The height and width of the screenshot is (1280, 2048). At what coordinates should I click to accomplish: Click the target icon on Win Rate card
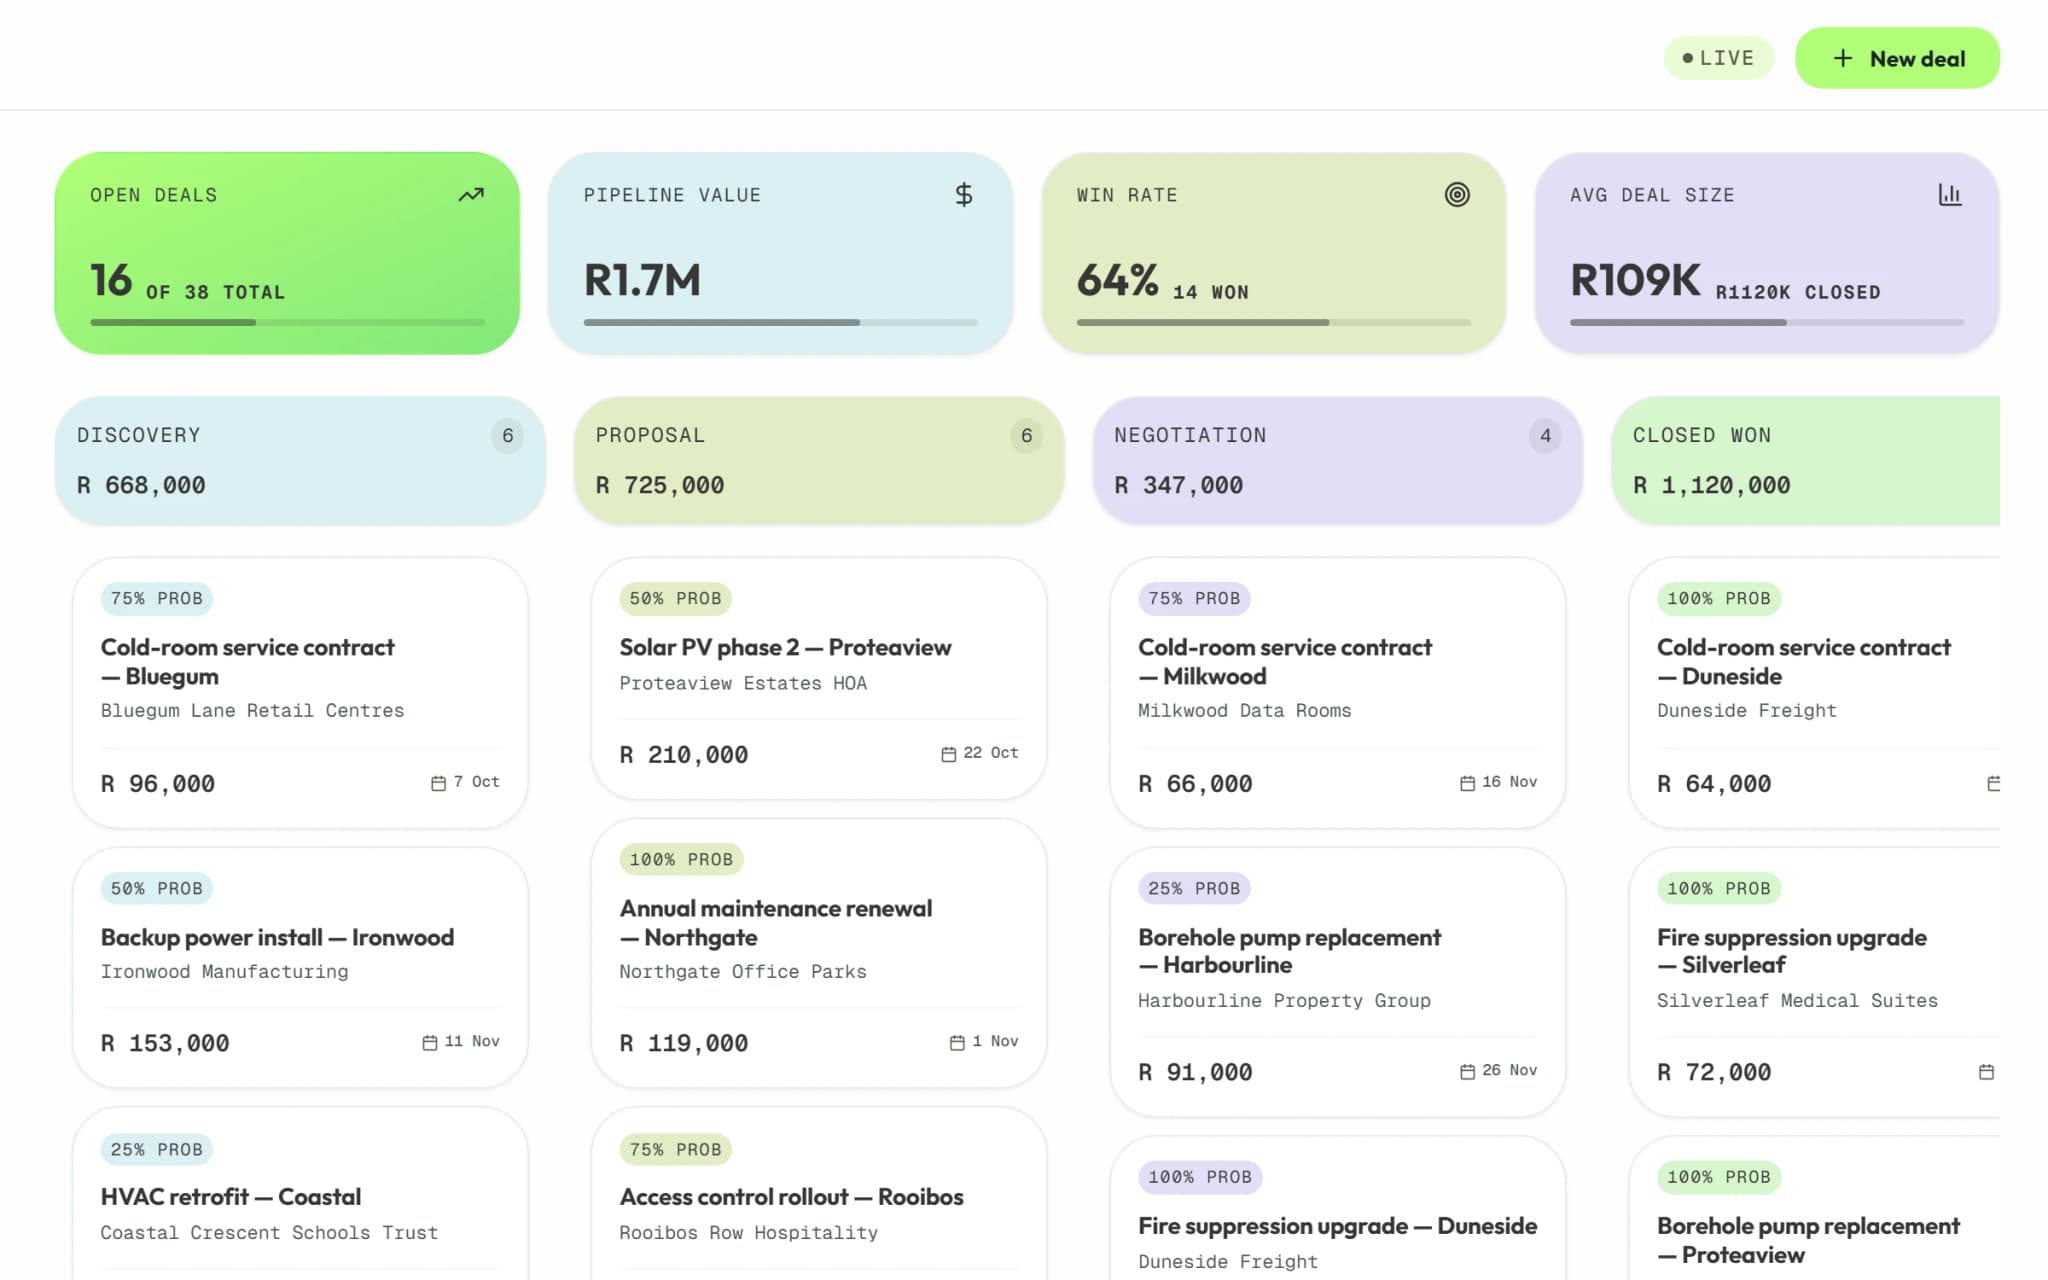click(x=1457, y=195)
